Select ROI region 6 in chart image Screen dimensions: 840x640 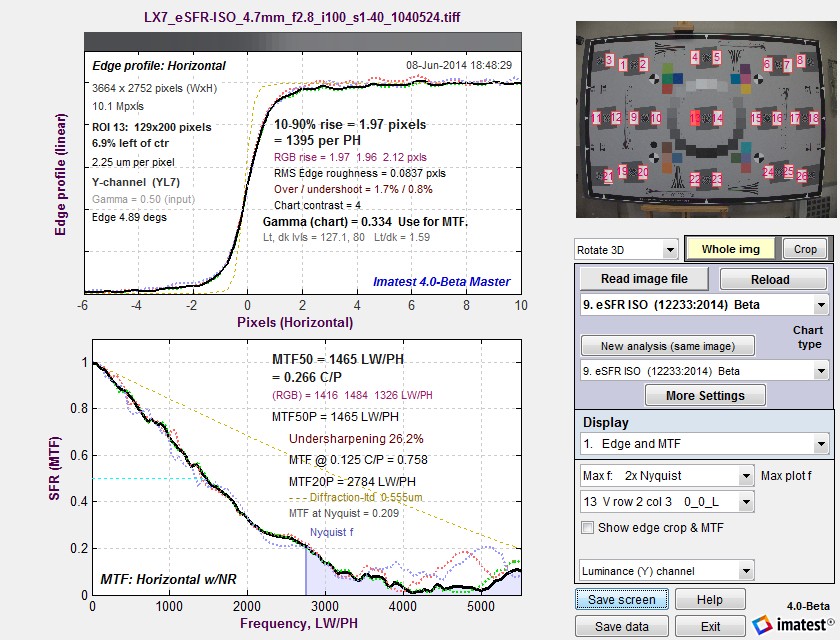click(768, 64)
